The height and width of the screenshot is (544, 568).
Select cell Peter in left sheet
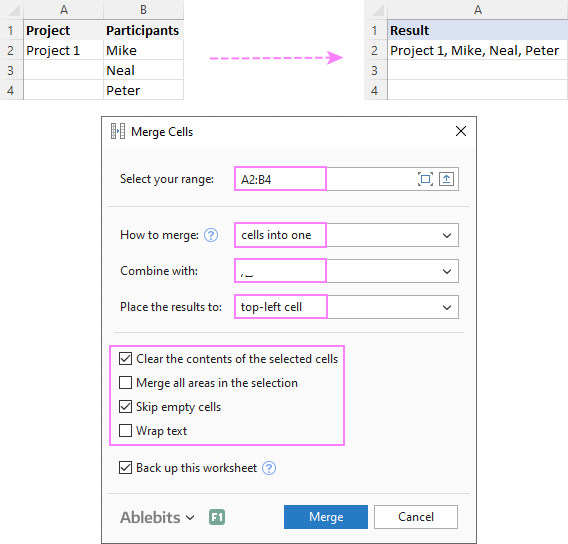[143, 90]
